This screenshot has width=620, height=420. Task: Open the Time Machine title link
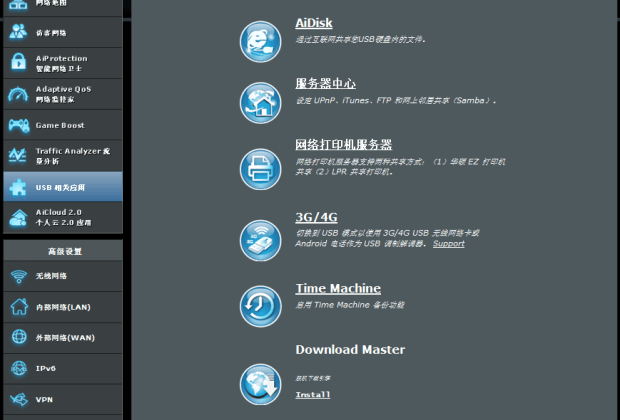pyautogui.click(x=338, y=288)
